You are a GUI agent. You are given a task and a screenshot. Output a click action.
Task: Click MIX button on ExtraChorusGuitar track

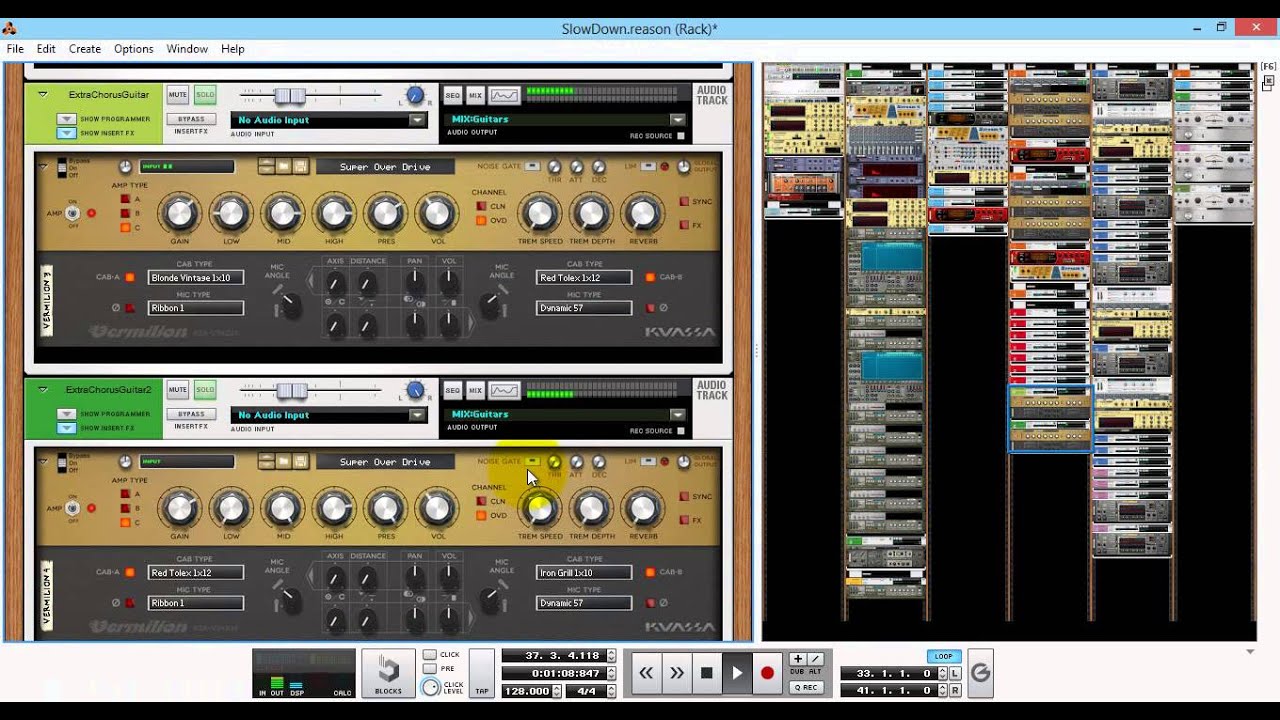point(475,95)
